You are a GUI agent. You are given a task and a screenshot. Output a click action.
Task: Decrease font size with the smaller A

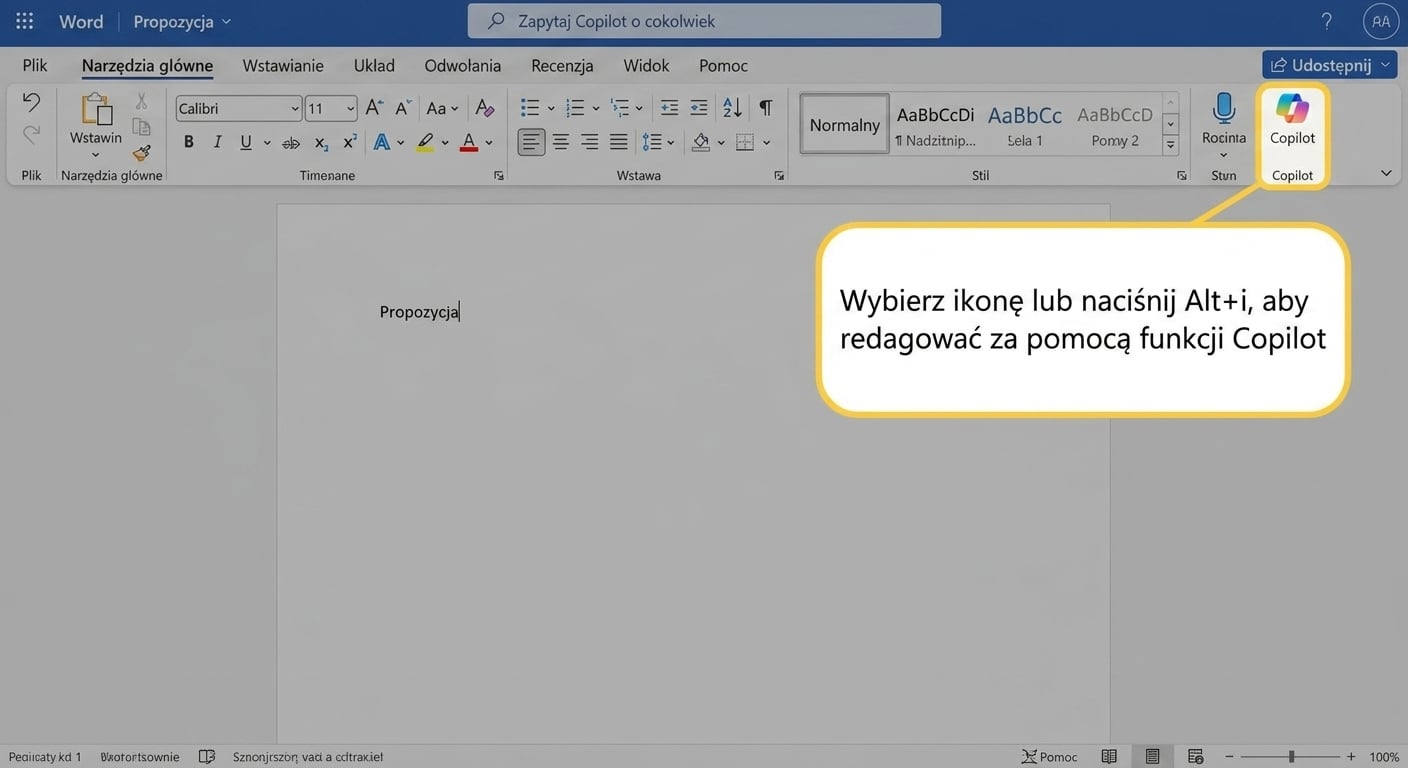click(403, 108)
